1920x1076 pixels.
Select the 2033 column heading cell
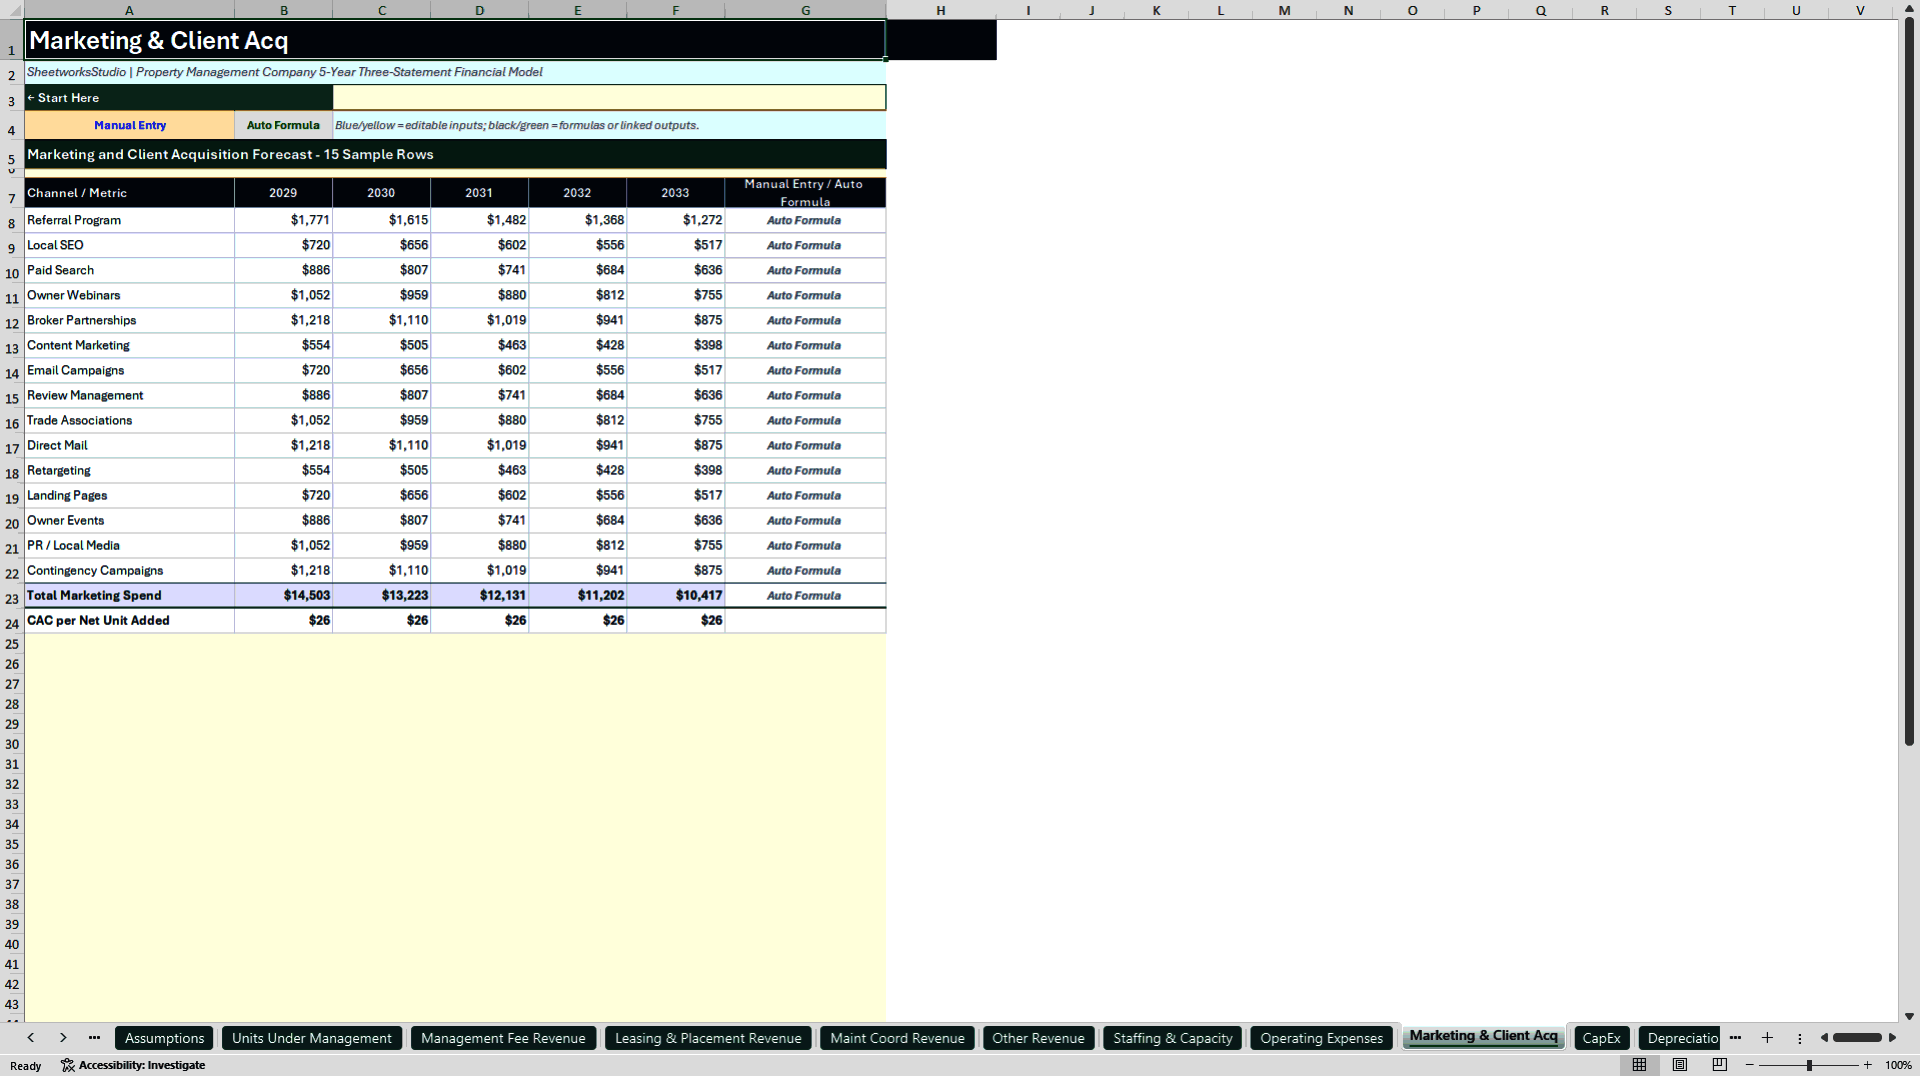click(x=676, y=193)
